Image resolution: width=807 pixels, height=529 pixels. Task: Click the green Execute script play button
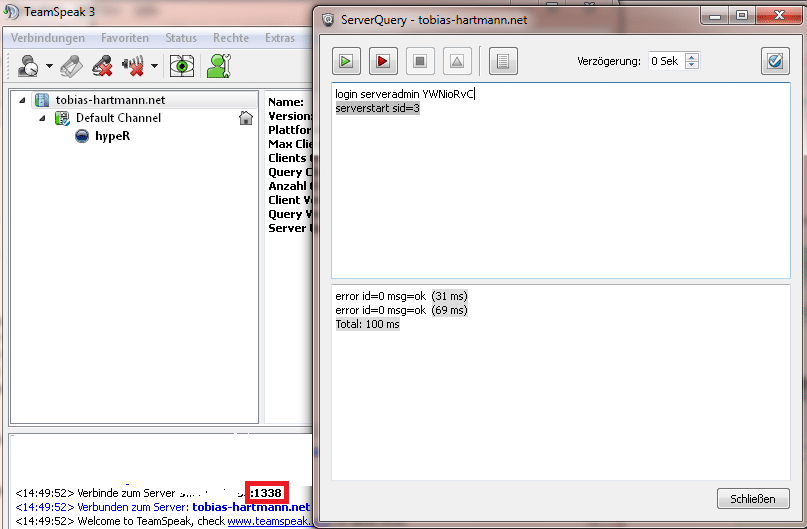coord(346,61)
